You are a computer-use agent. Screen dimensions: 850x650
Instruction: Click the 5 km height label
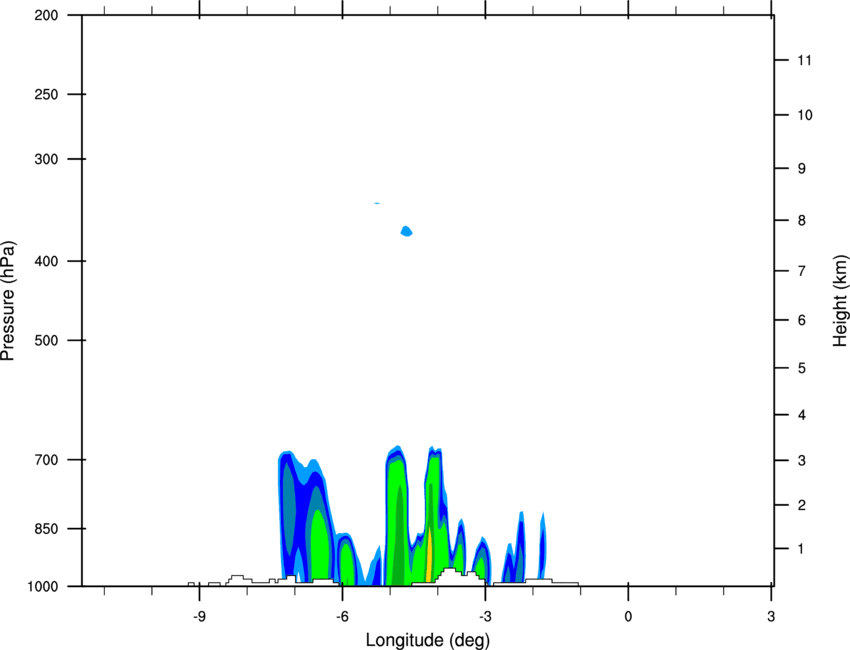coord(802,368)
